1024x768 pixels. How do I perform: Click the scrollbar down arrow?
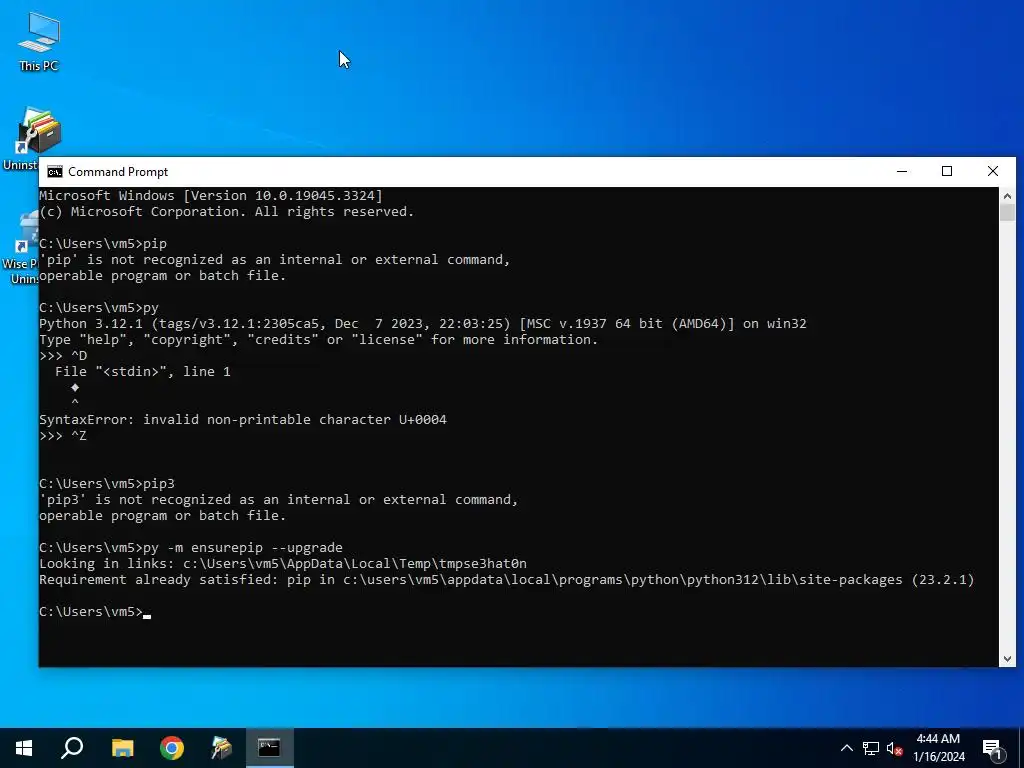(x=1007, y=659)
